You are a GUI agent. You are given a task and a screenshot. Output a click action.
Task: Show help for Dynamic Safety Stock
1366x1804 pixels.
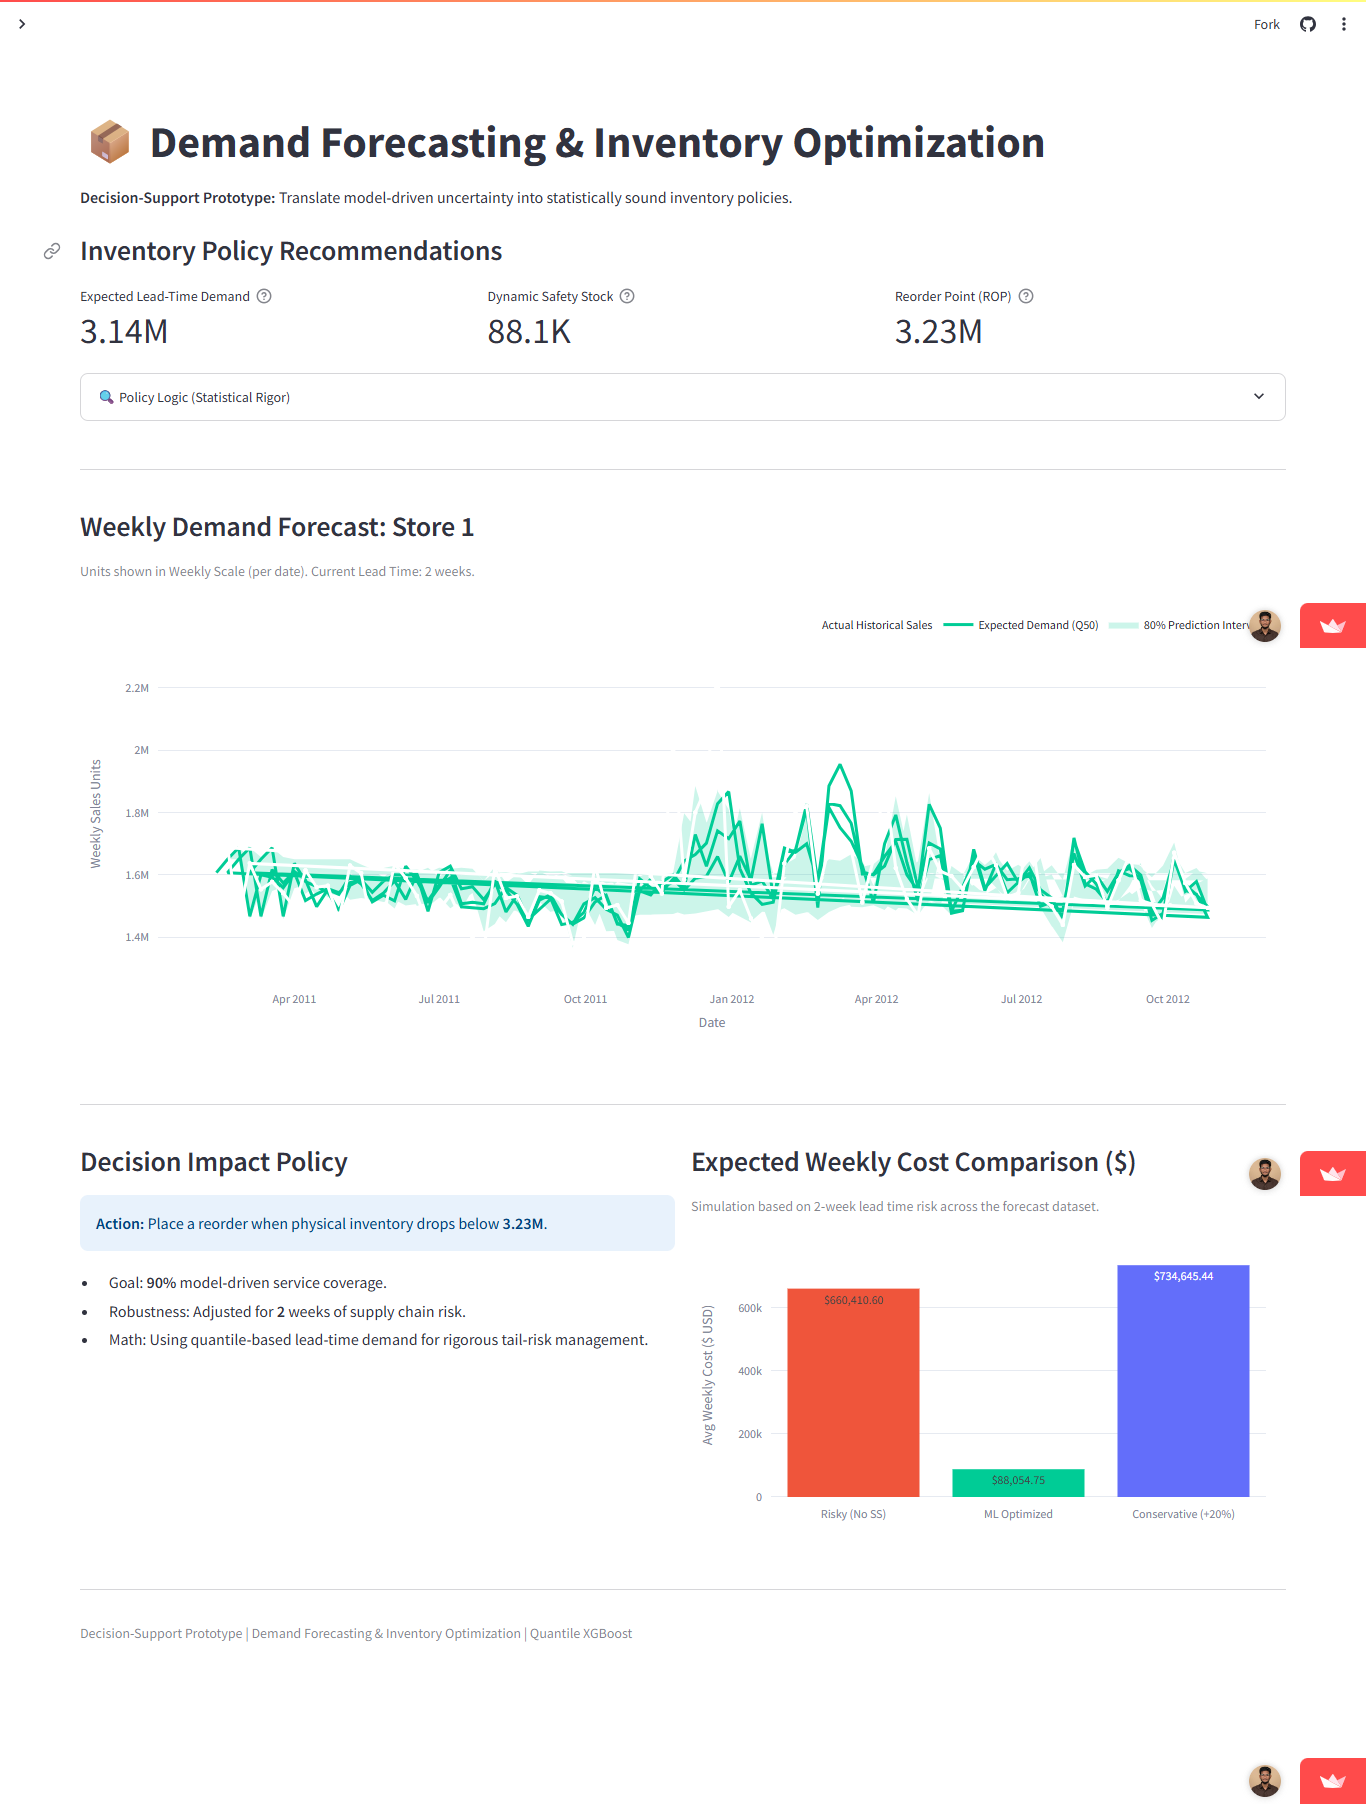[x=627, y=296]
